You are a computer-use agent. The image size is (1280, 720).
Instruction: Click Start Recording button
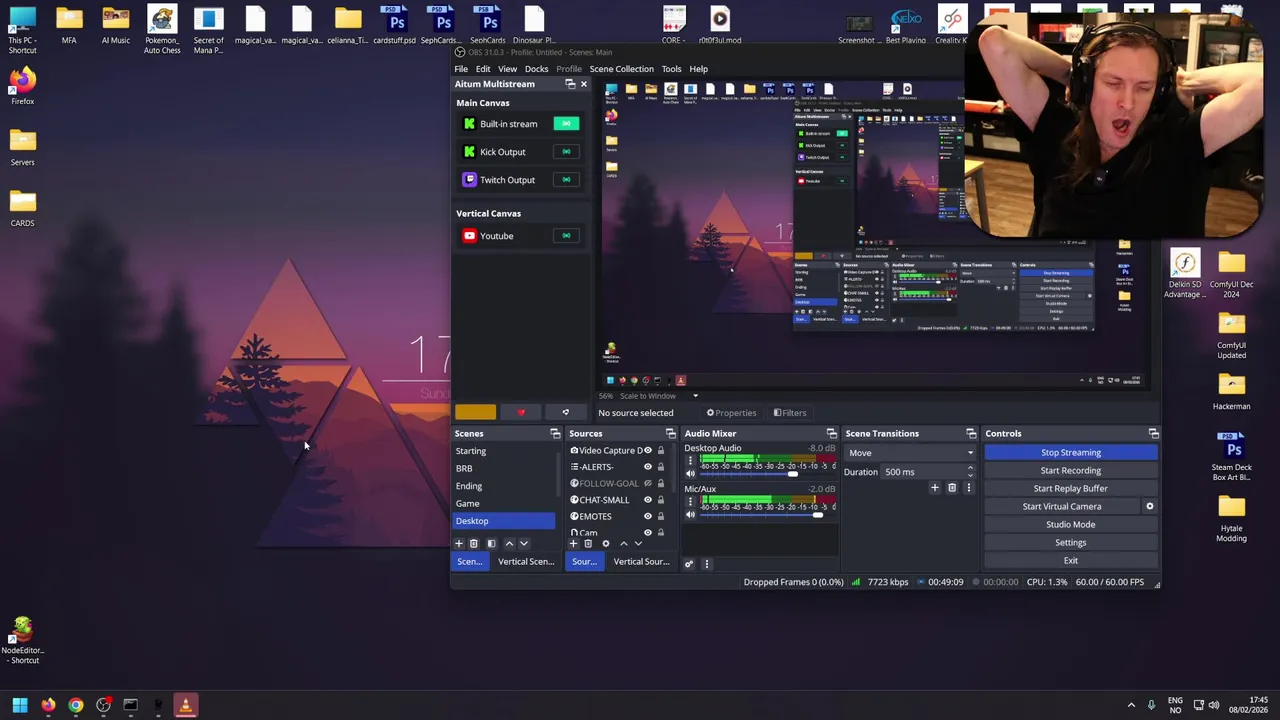click(x=1071, y=471)
